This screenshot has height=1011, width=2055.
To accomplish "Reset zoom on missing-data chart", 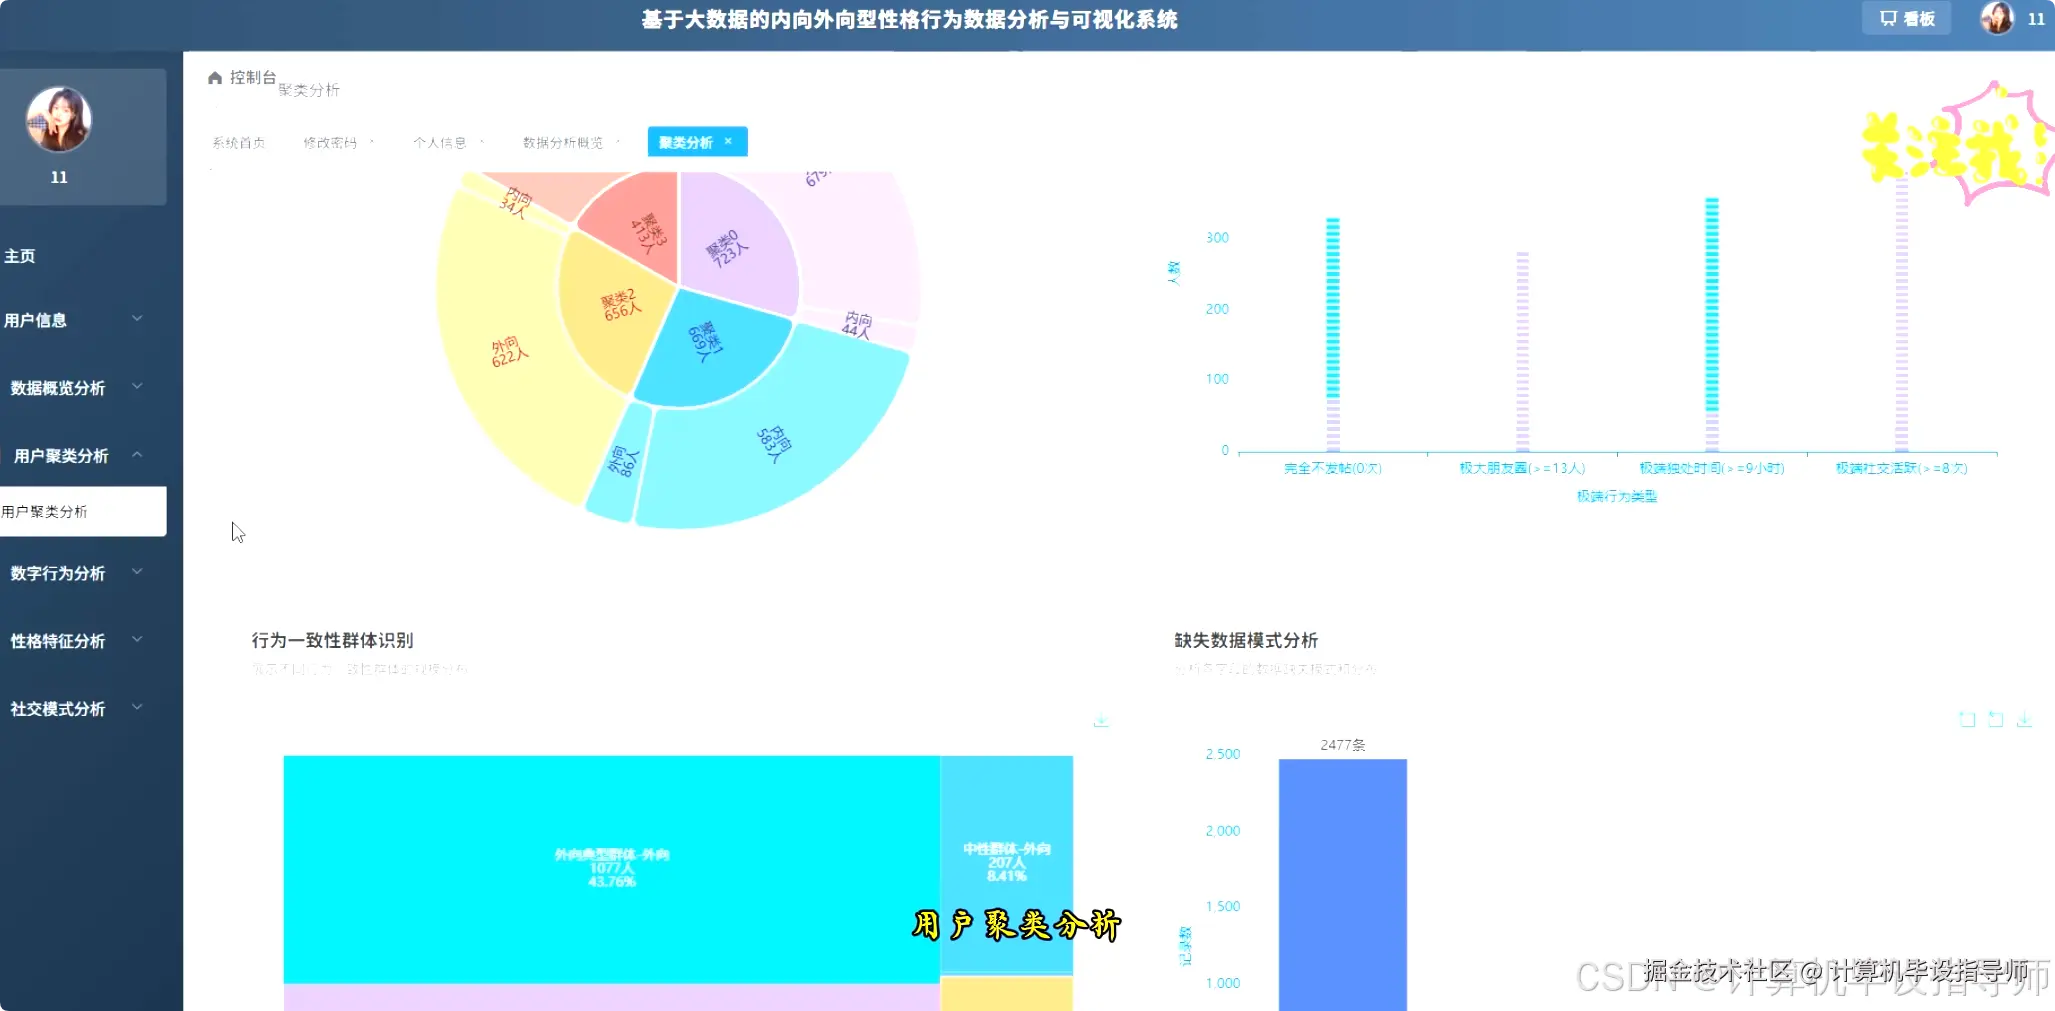I will pyautogui.click(x=1995, y=719).
